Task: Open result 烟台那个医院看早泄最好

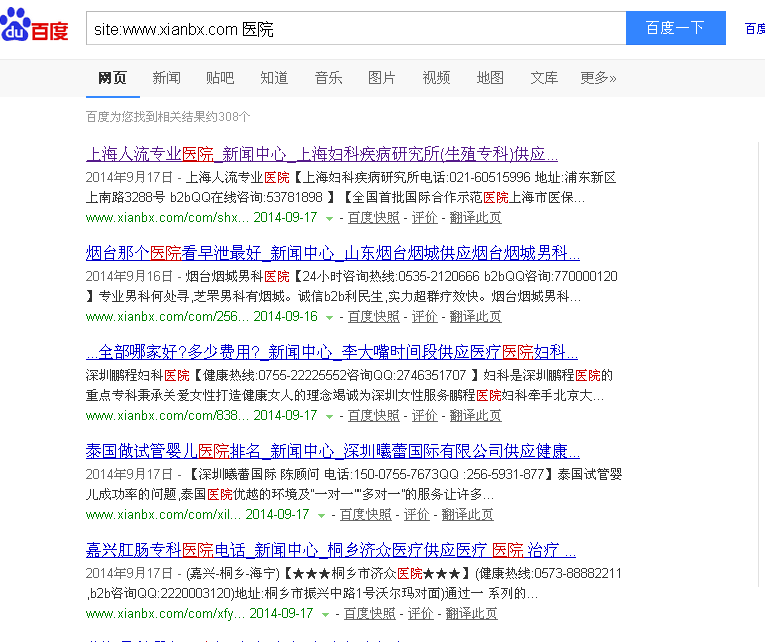Action: pyautogui.click(x=333, y=253)
